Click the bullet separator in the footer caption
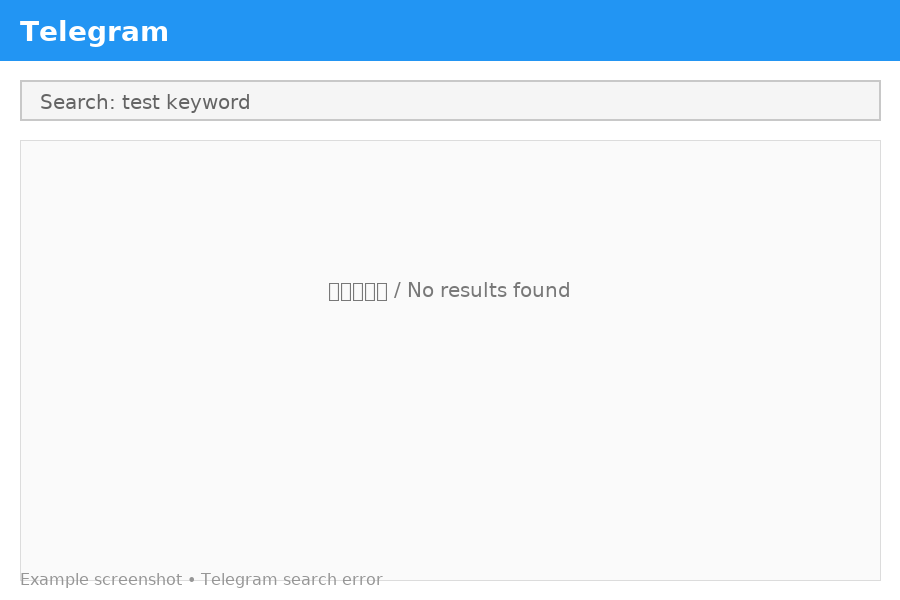This screenshot has width=900, height=600. click(191, 580)
